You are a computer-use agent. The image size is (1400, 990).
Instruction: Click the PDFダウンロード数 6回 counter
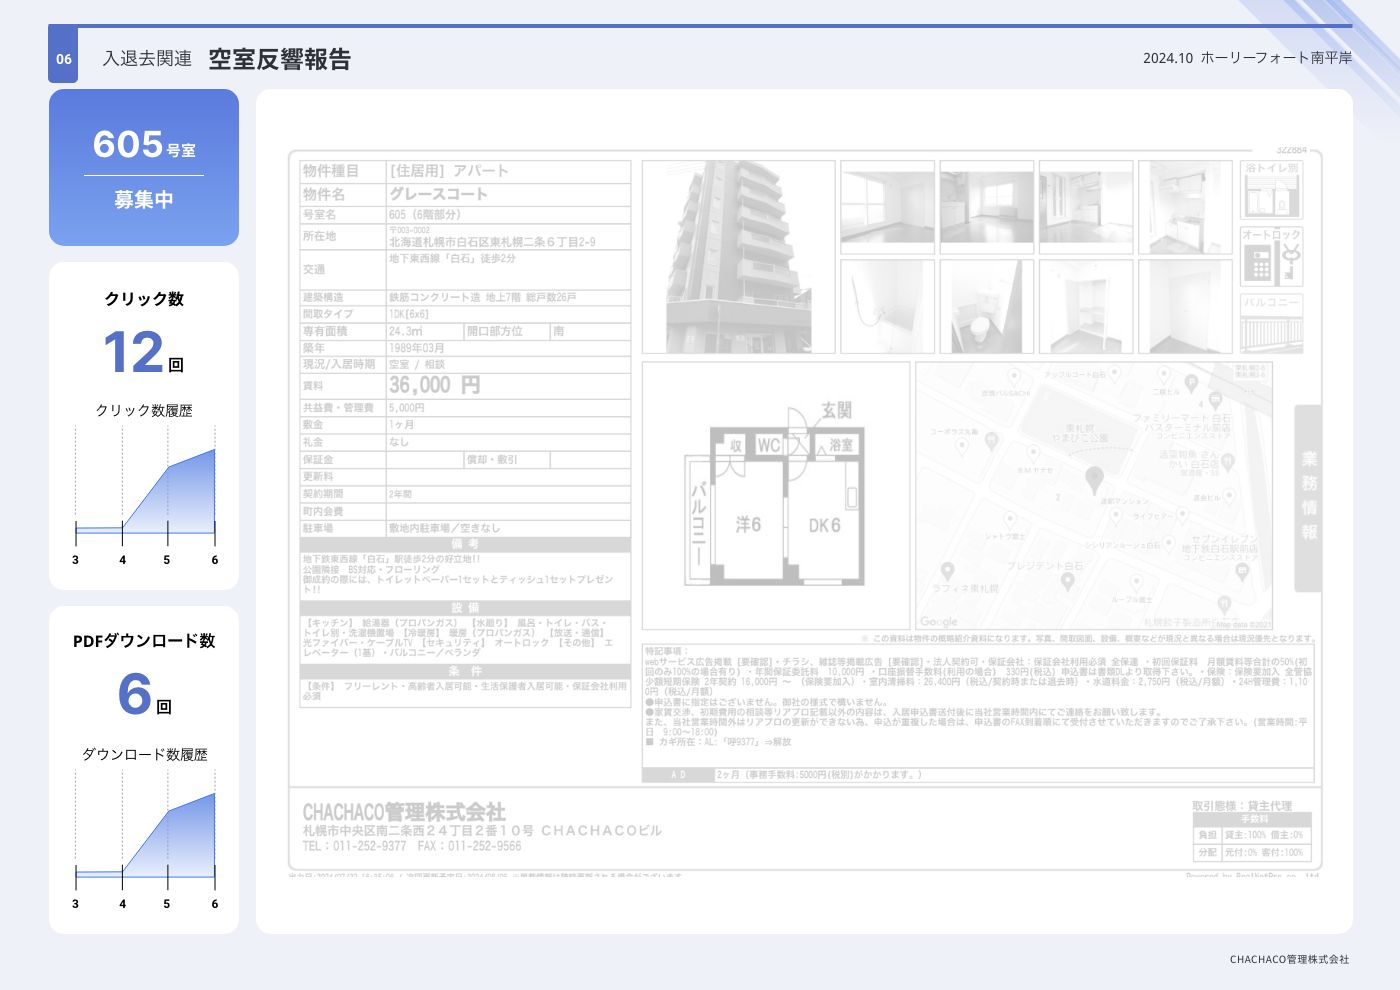[144, 694]
